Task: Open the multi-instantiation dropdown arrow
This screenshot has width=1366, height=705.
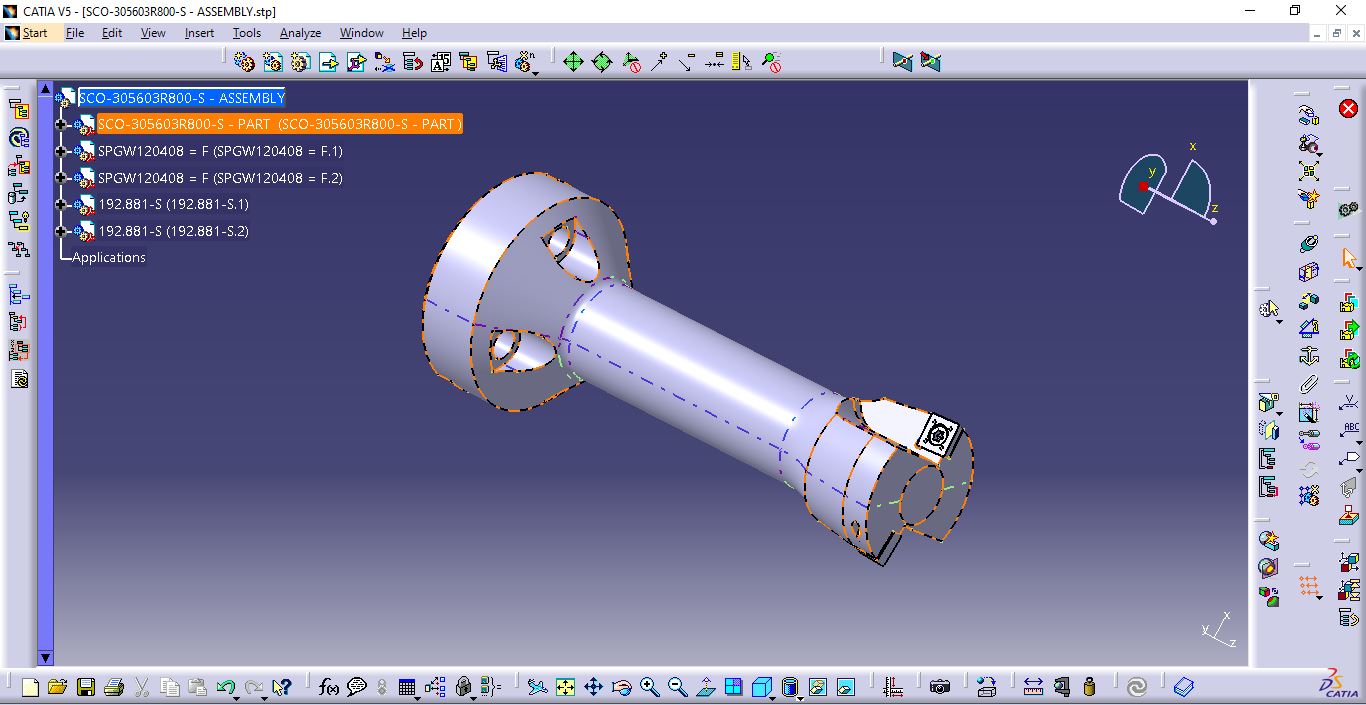Action: click(535, 72)
